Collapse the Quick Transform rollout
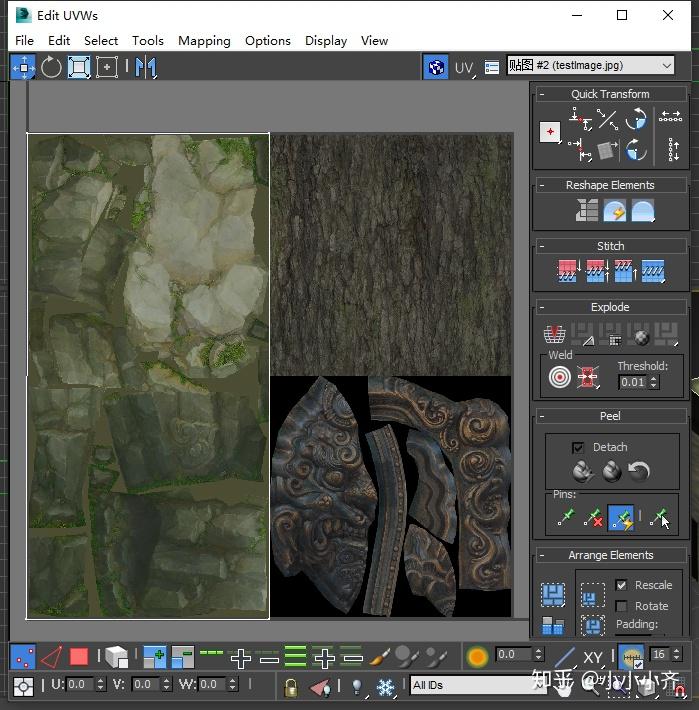 point(609,94)
